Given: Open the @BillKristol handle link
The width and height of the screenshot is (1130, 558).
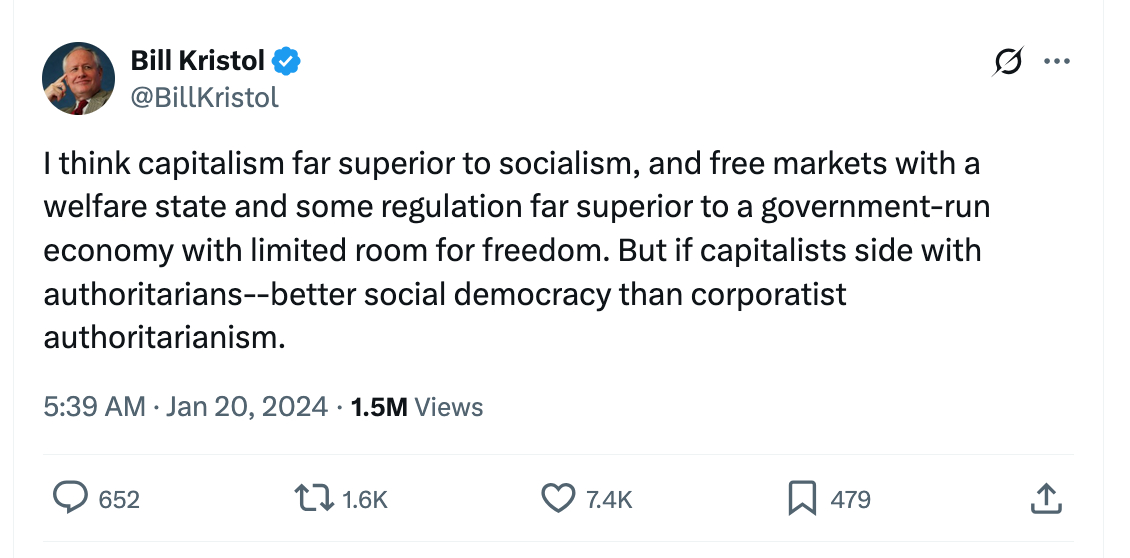Looking at the screenshot, I should point(205,96).
